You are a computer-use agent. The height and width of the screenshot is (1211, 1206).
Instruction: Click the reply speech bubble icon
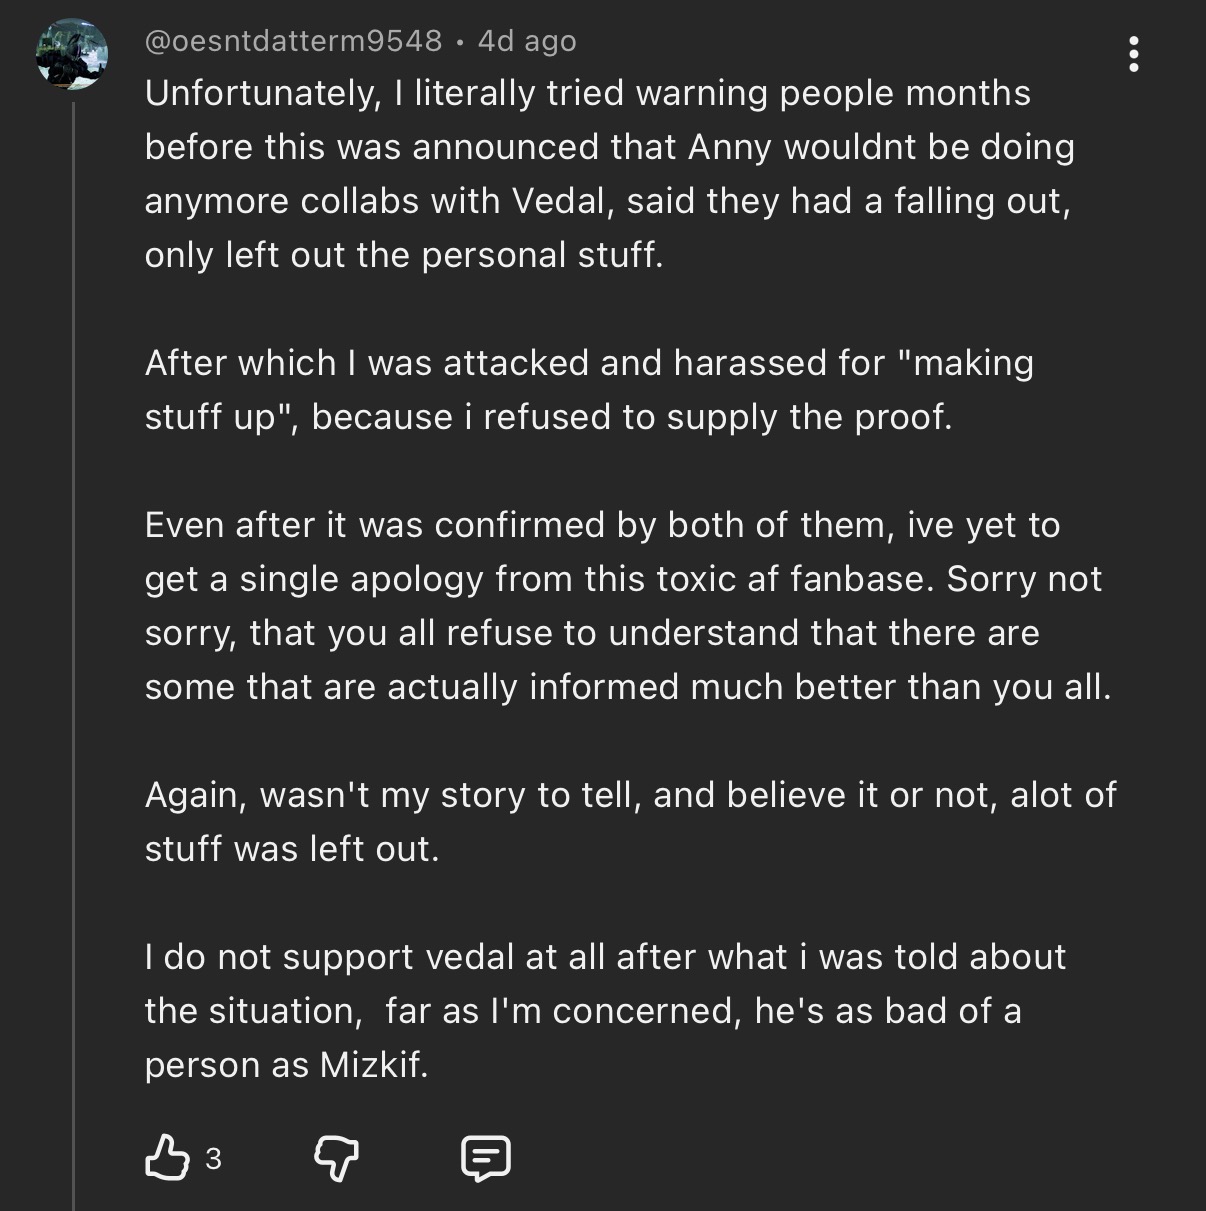point(486,1158)
